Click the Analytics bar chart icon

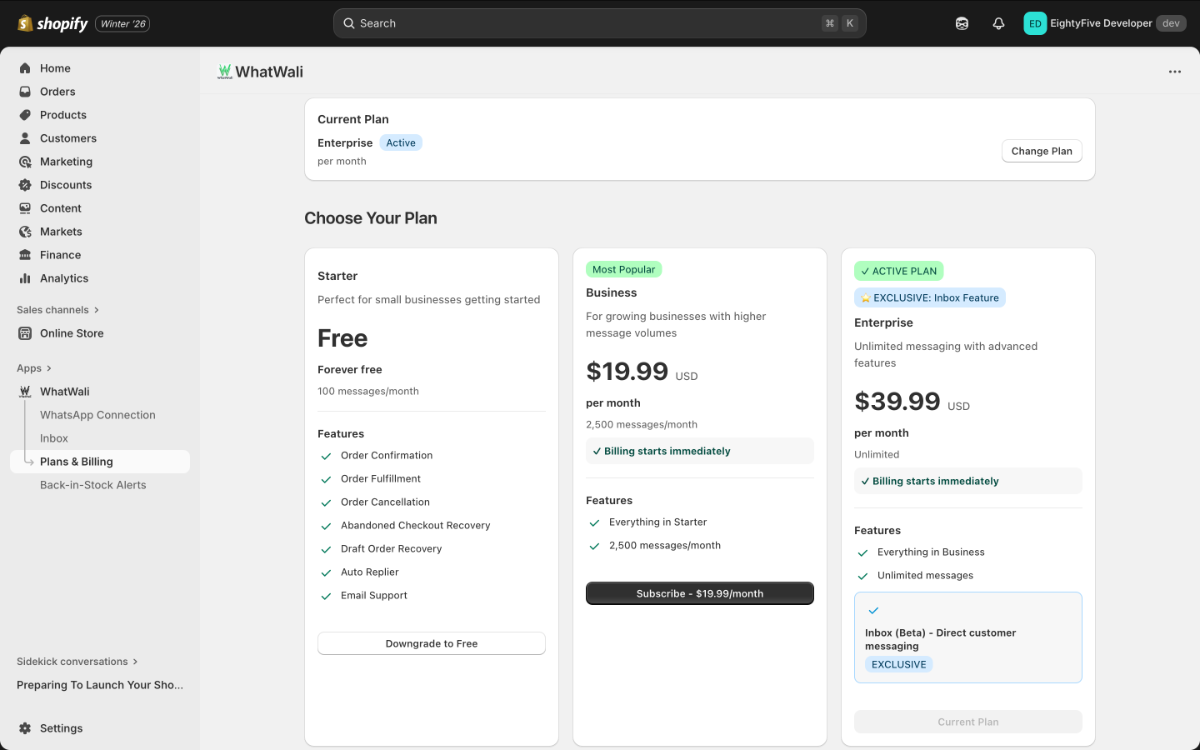click(25, 278)
